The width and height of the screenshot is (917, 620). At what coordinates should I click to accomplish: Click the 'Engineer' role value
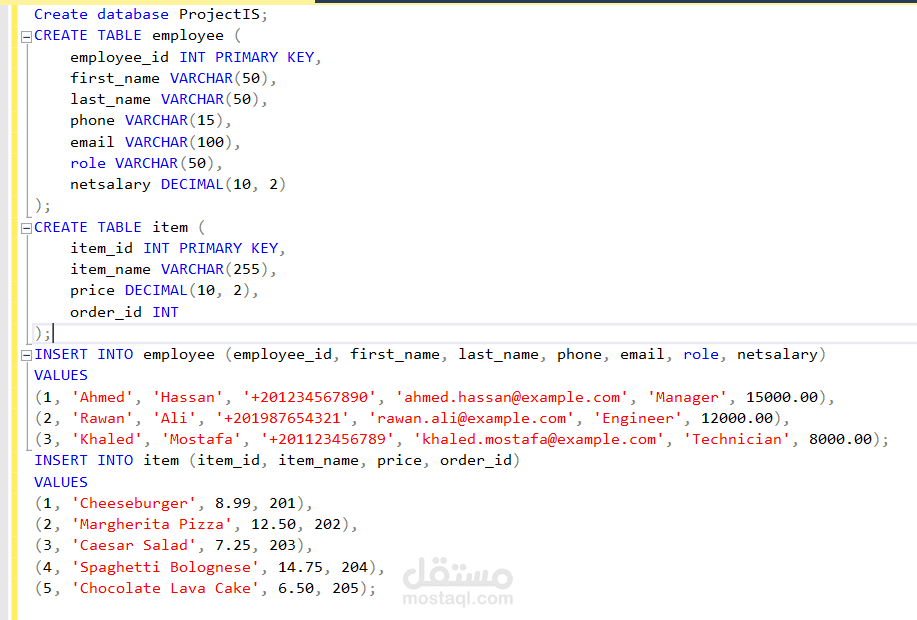637,419
